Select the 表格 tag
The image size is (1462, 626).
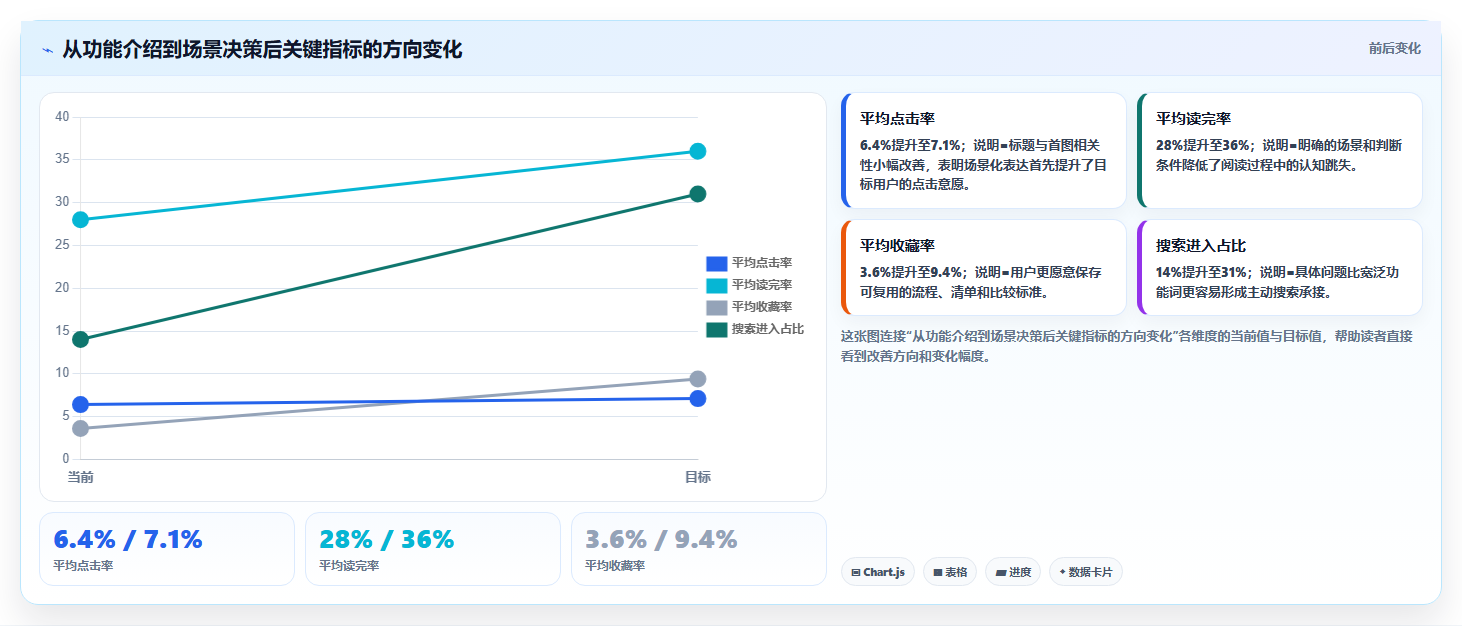950,572
